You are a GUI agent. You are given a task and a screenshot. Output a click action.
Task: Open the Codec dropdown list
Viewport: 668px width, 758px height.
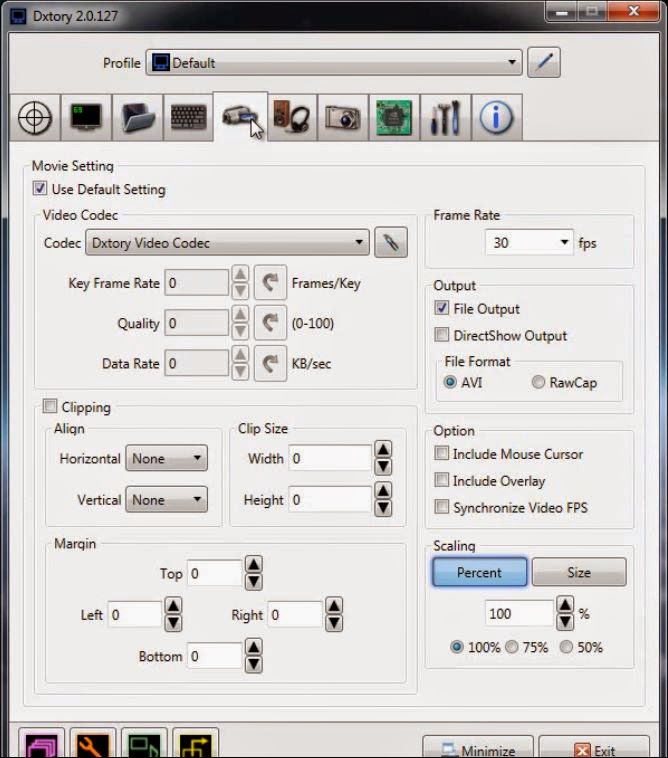227,242
